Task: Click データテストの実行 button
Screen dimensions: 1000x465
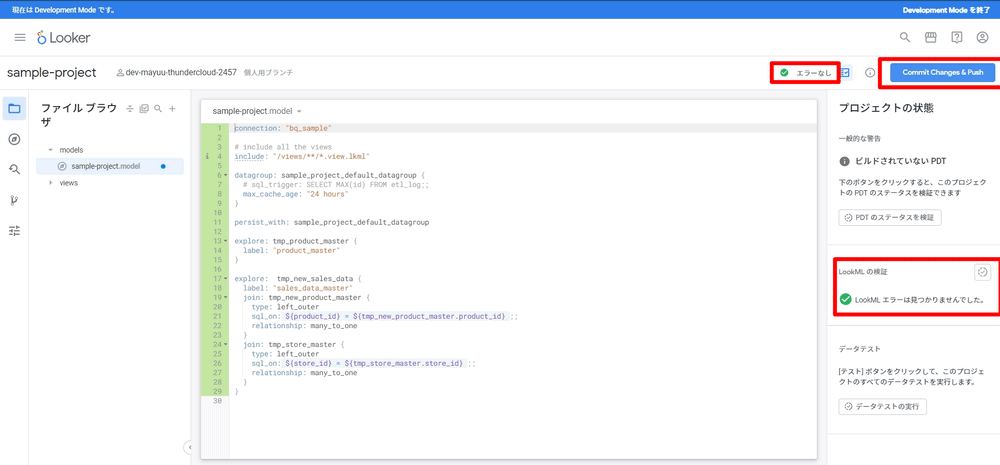Action: tap(882, 406)
